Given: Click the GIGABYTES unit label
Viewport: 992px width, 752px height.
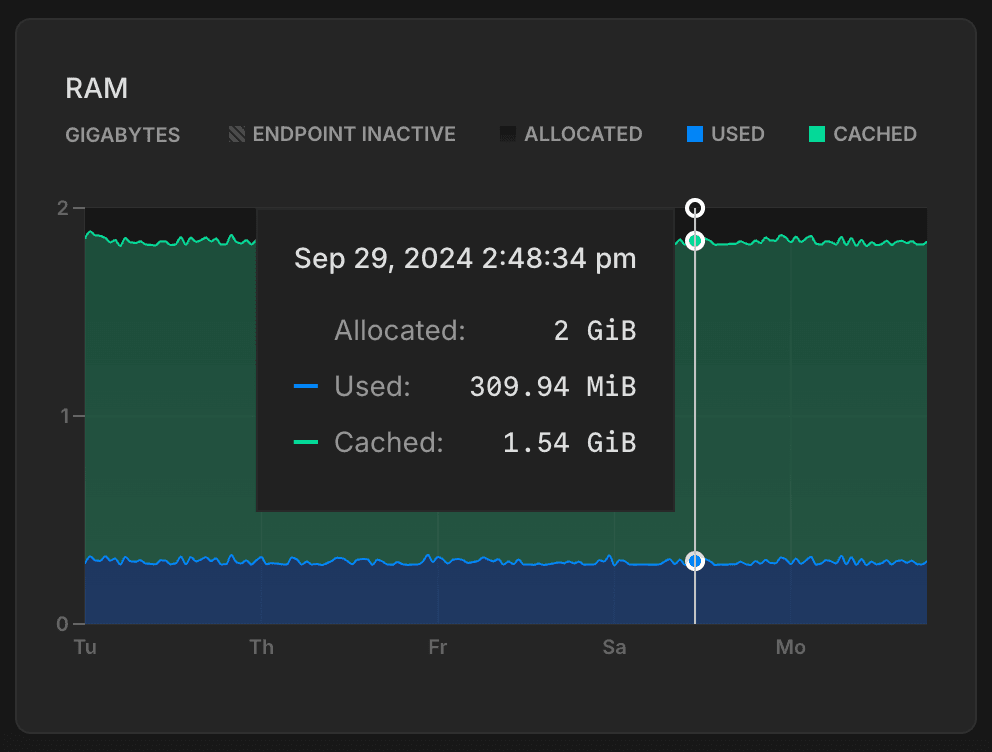Looking at the screenshot, I should point(122,134).
